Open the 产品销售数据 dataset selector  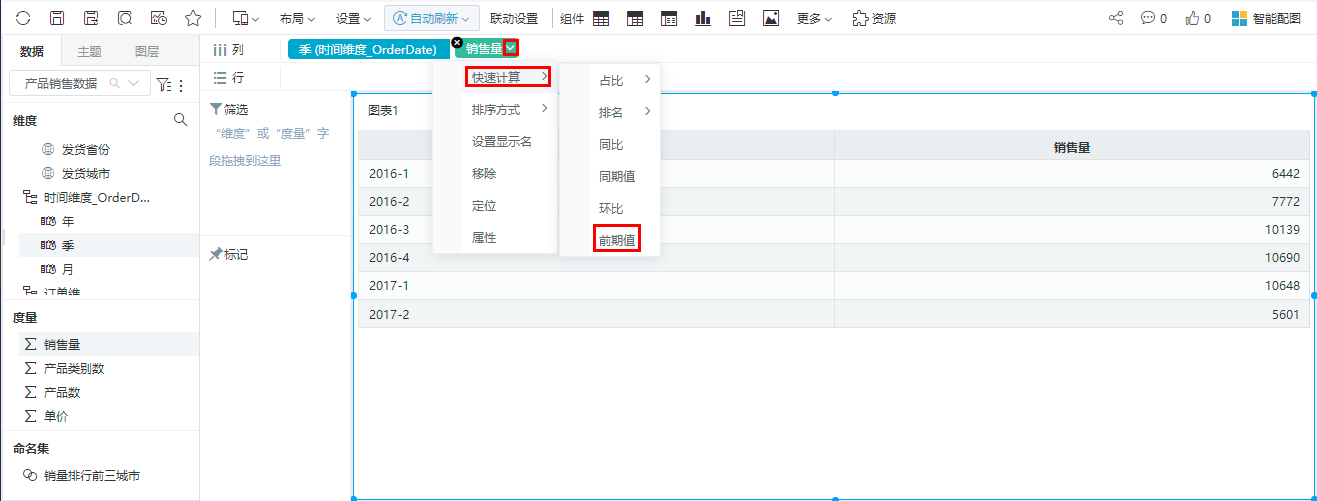click(79, 84)
